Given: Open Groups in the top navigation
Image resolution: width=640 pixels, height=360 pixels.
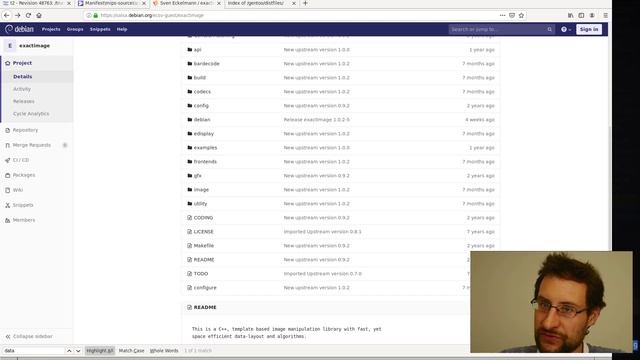Looking at the screenshot, I should point(75,29).
